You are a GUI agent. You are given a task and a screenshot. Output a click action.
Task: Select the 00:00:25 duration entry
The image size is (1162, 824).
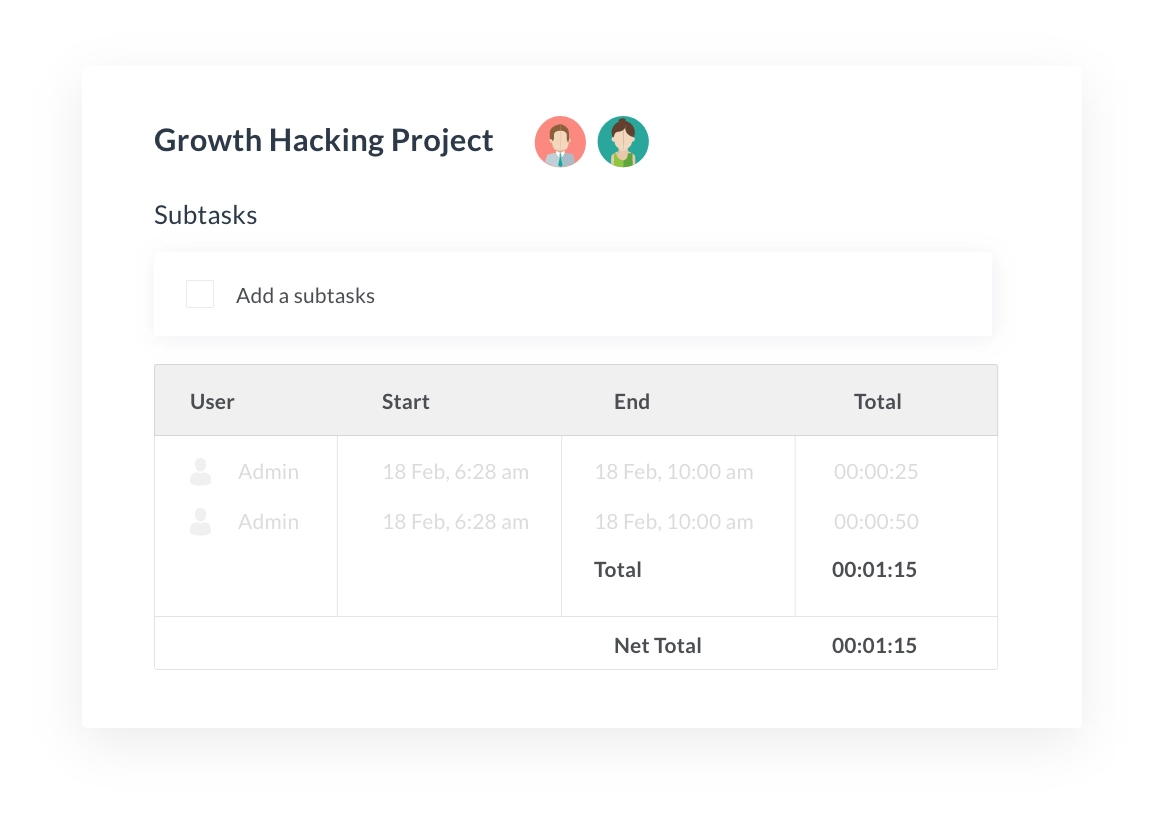[876, 472]
